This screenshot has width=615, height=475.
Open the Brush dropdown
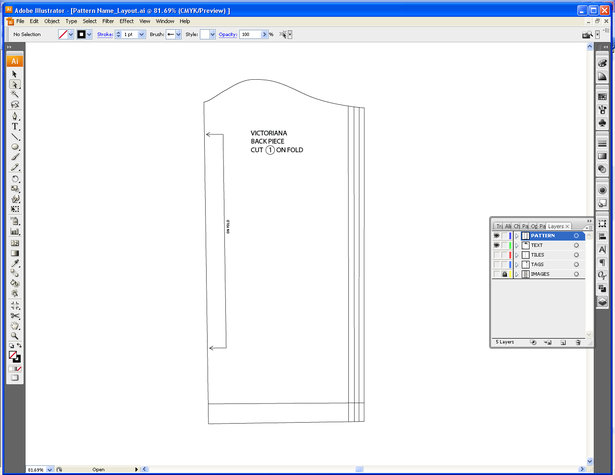[x=178, y=35]
